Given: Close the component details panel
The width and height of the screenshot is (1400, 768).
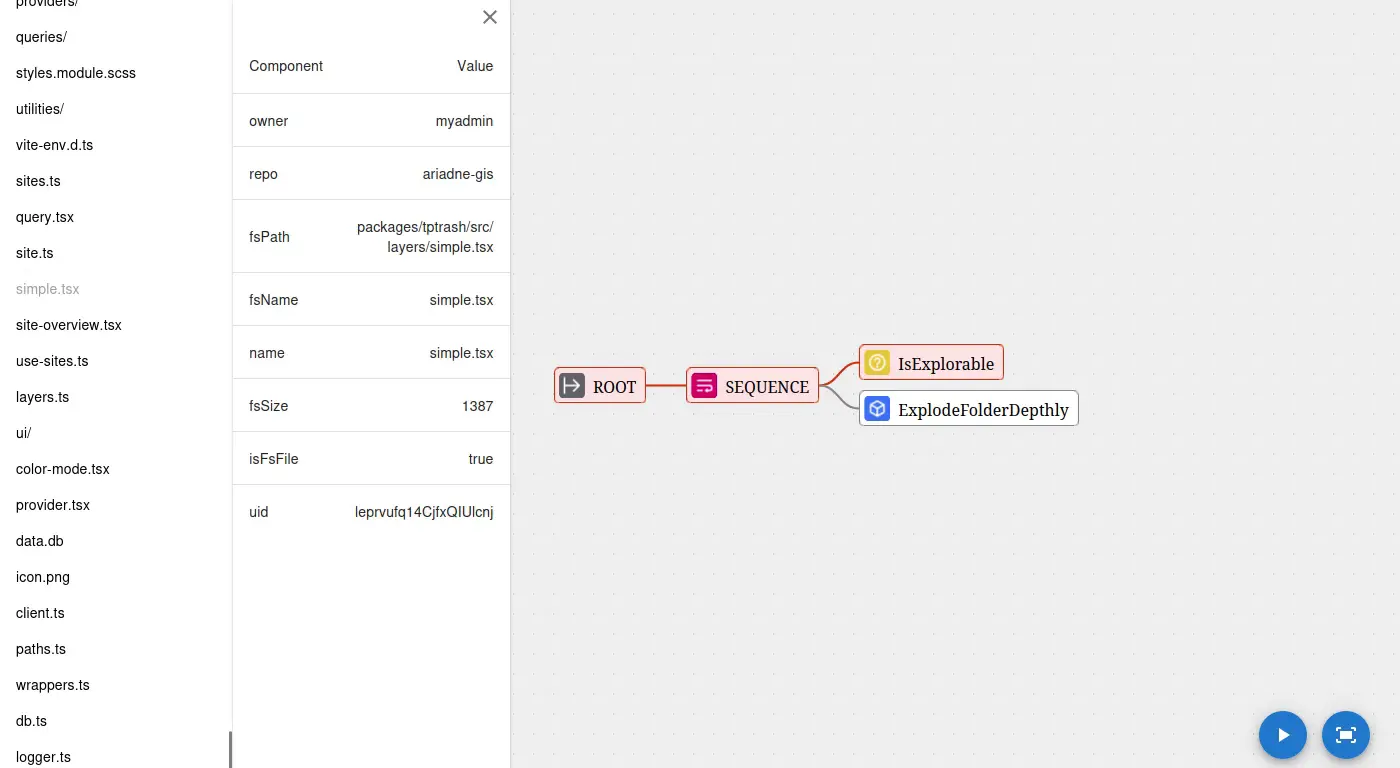Looking at the screenshot, I should 490,17.
